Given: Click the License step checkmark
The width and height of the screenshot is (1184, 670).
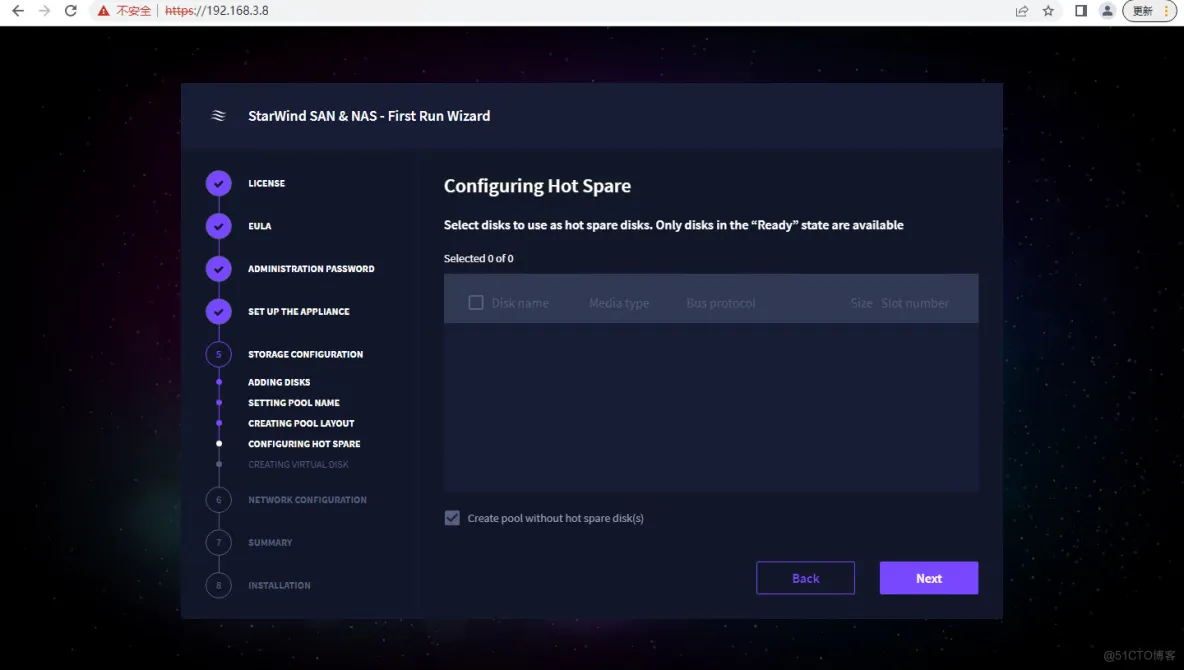Looking at the screenshot, I should coord(218,184).
